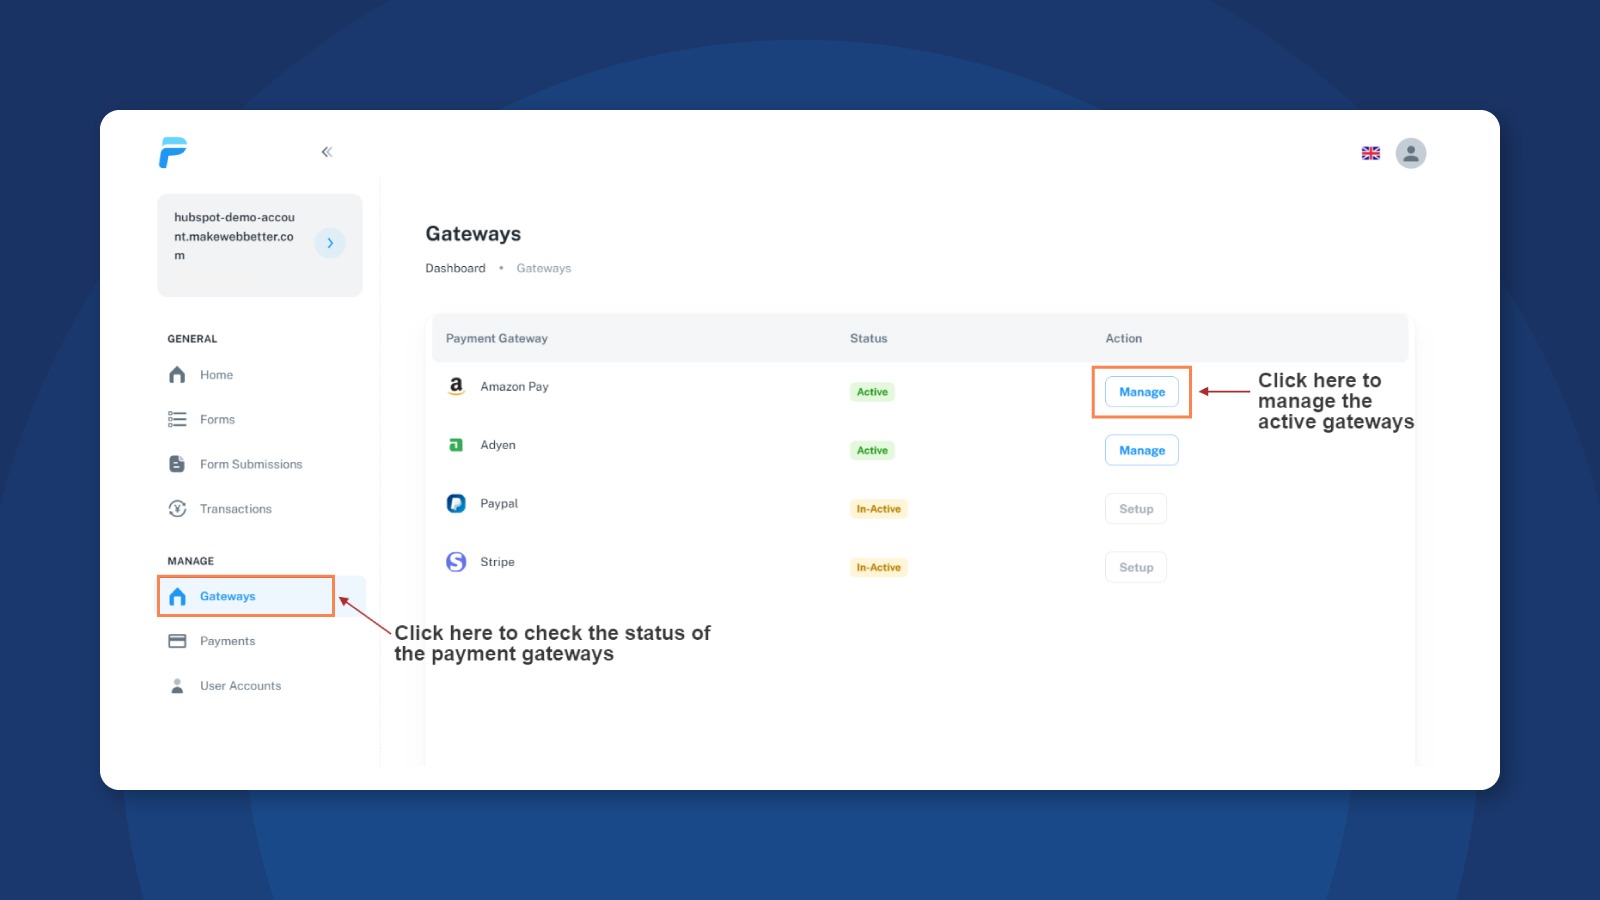The height and width of the screenshot is (900, 1600).
Task: Go to Form Submissions in the sidebar
Action: click(251, 464)
